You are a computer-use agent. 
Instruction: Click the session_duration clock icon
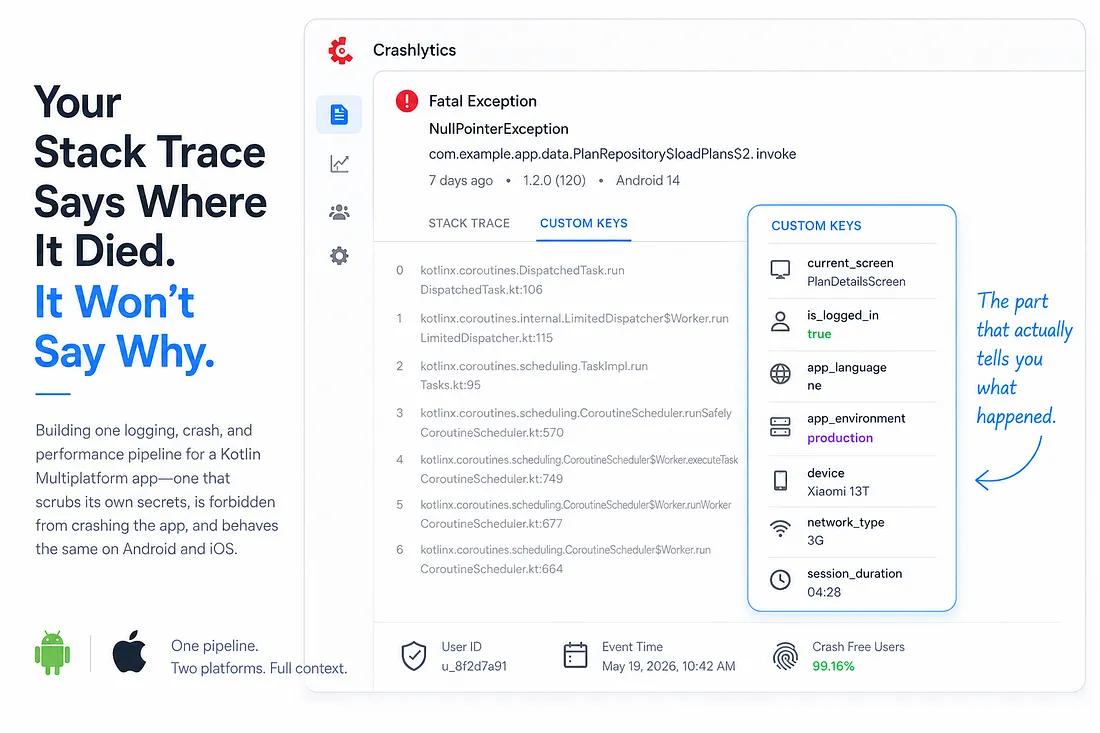[x=780, y=580]
